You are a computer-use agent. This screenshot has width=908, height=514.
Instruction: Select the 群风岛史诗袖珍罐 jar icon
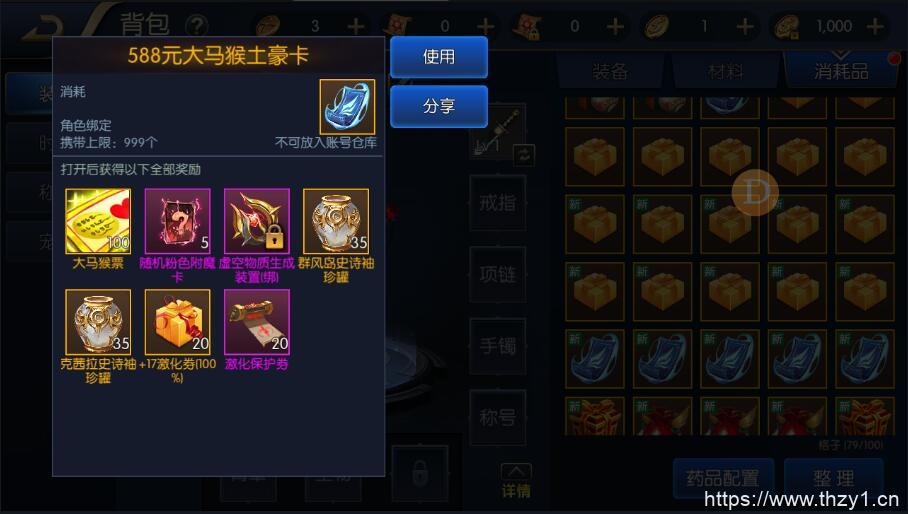(x=336, y=221)
